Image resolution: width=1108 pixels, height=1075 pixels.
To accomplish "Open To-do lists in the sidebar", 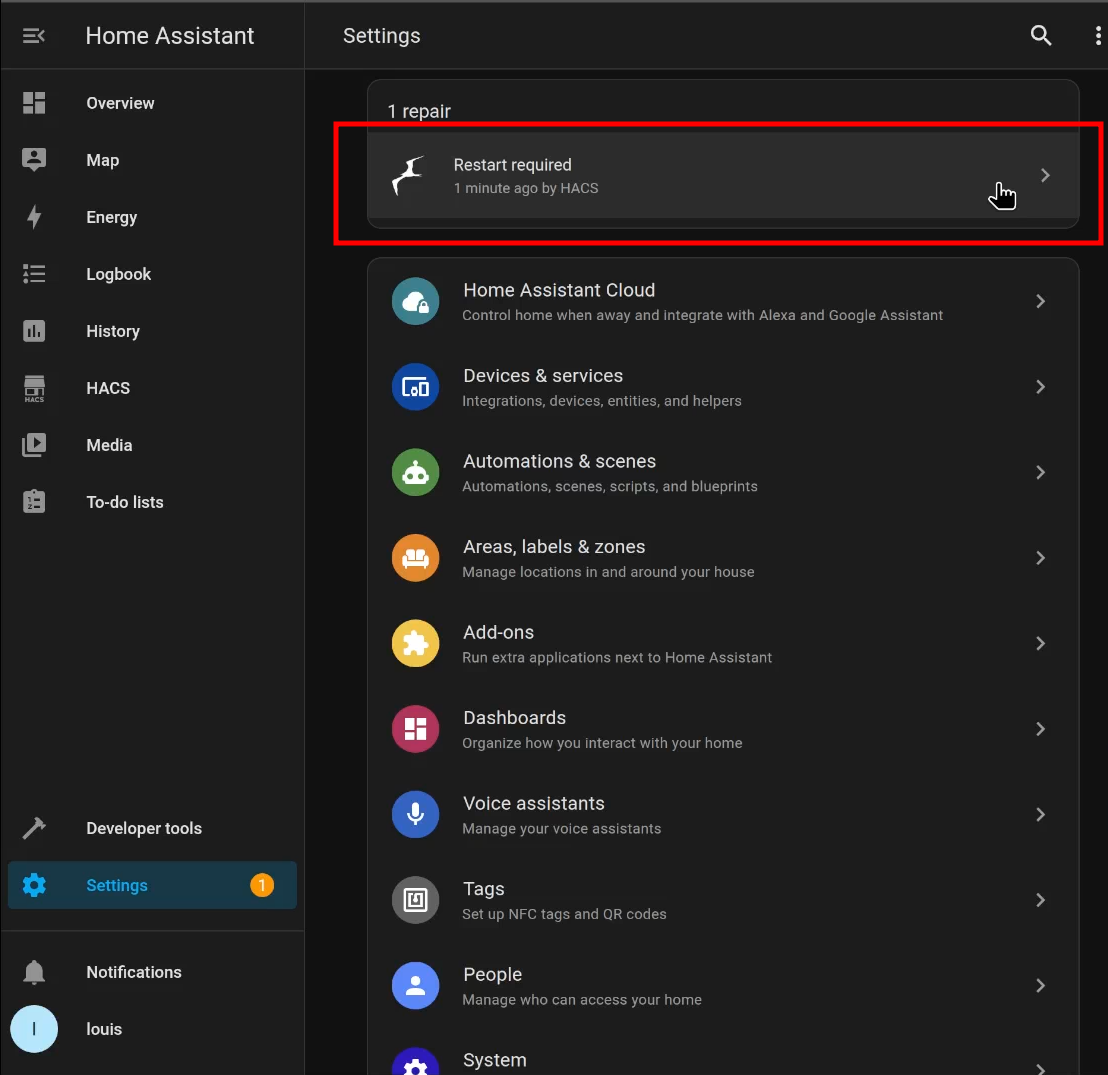I will [152, 502].
